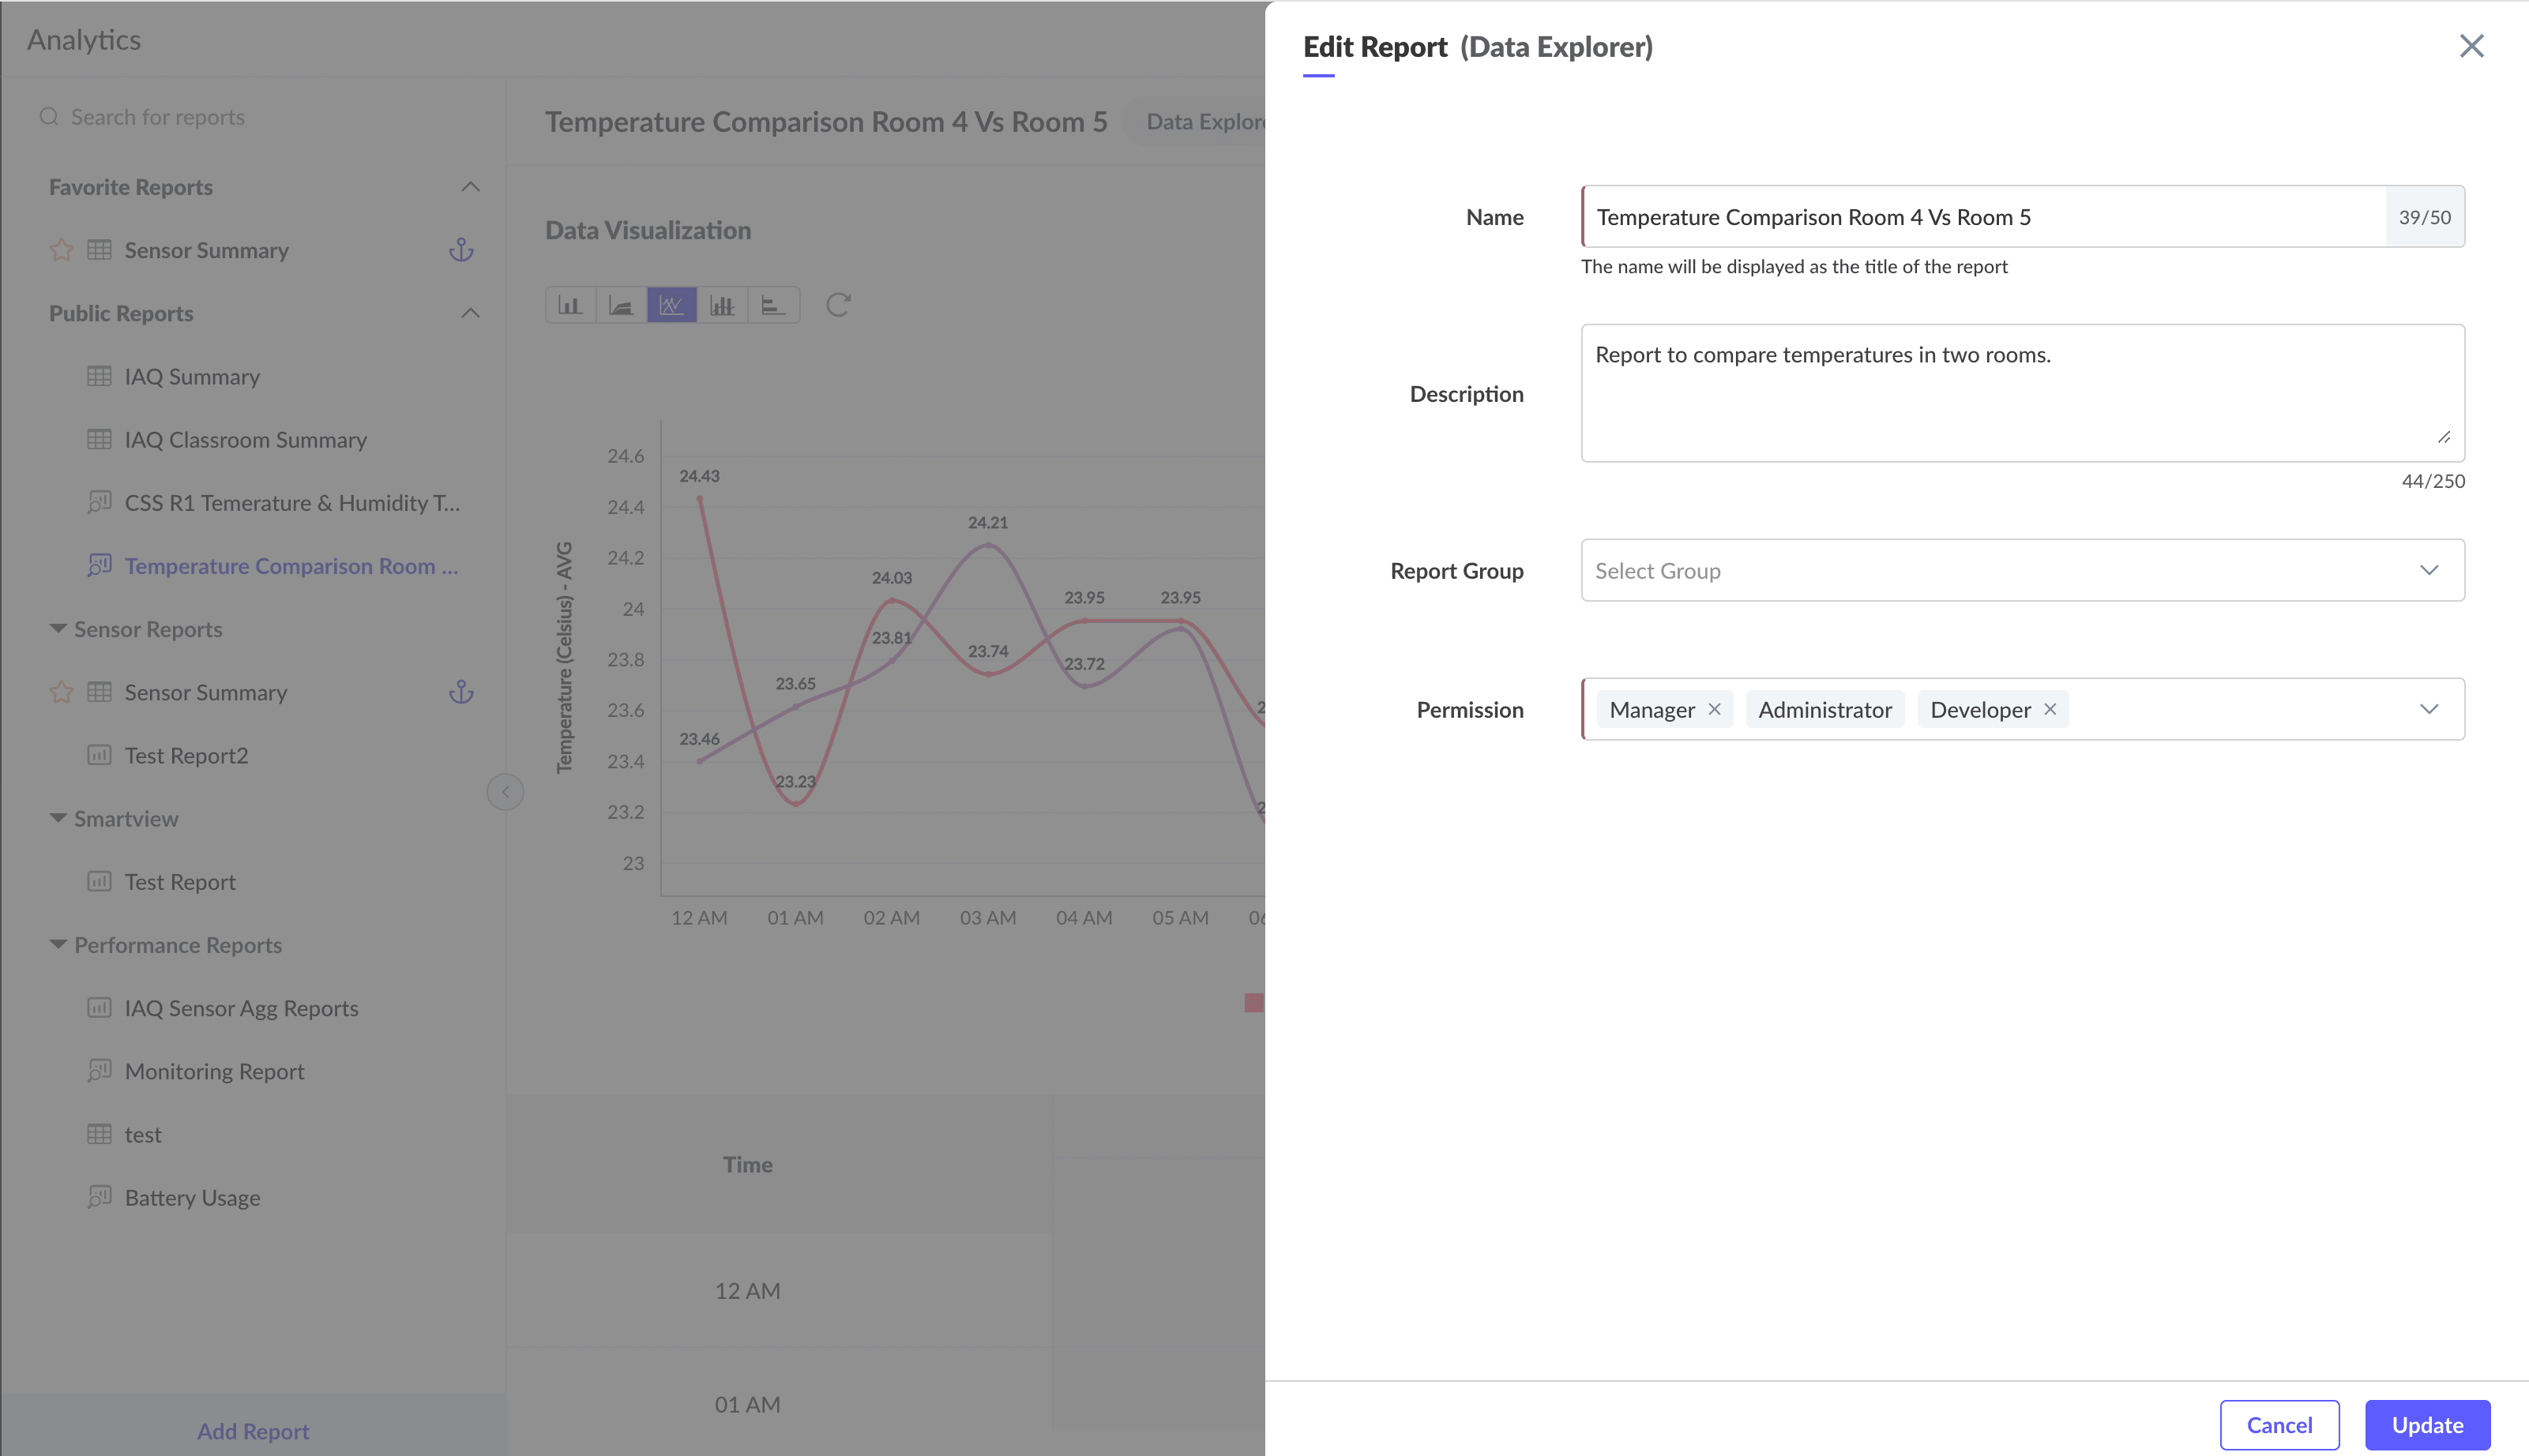Viewport: 2529px width, 1456px height.
Task: Select the bar chart visualization icon
Action: pyautogui.click(x=570, y=305)
